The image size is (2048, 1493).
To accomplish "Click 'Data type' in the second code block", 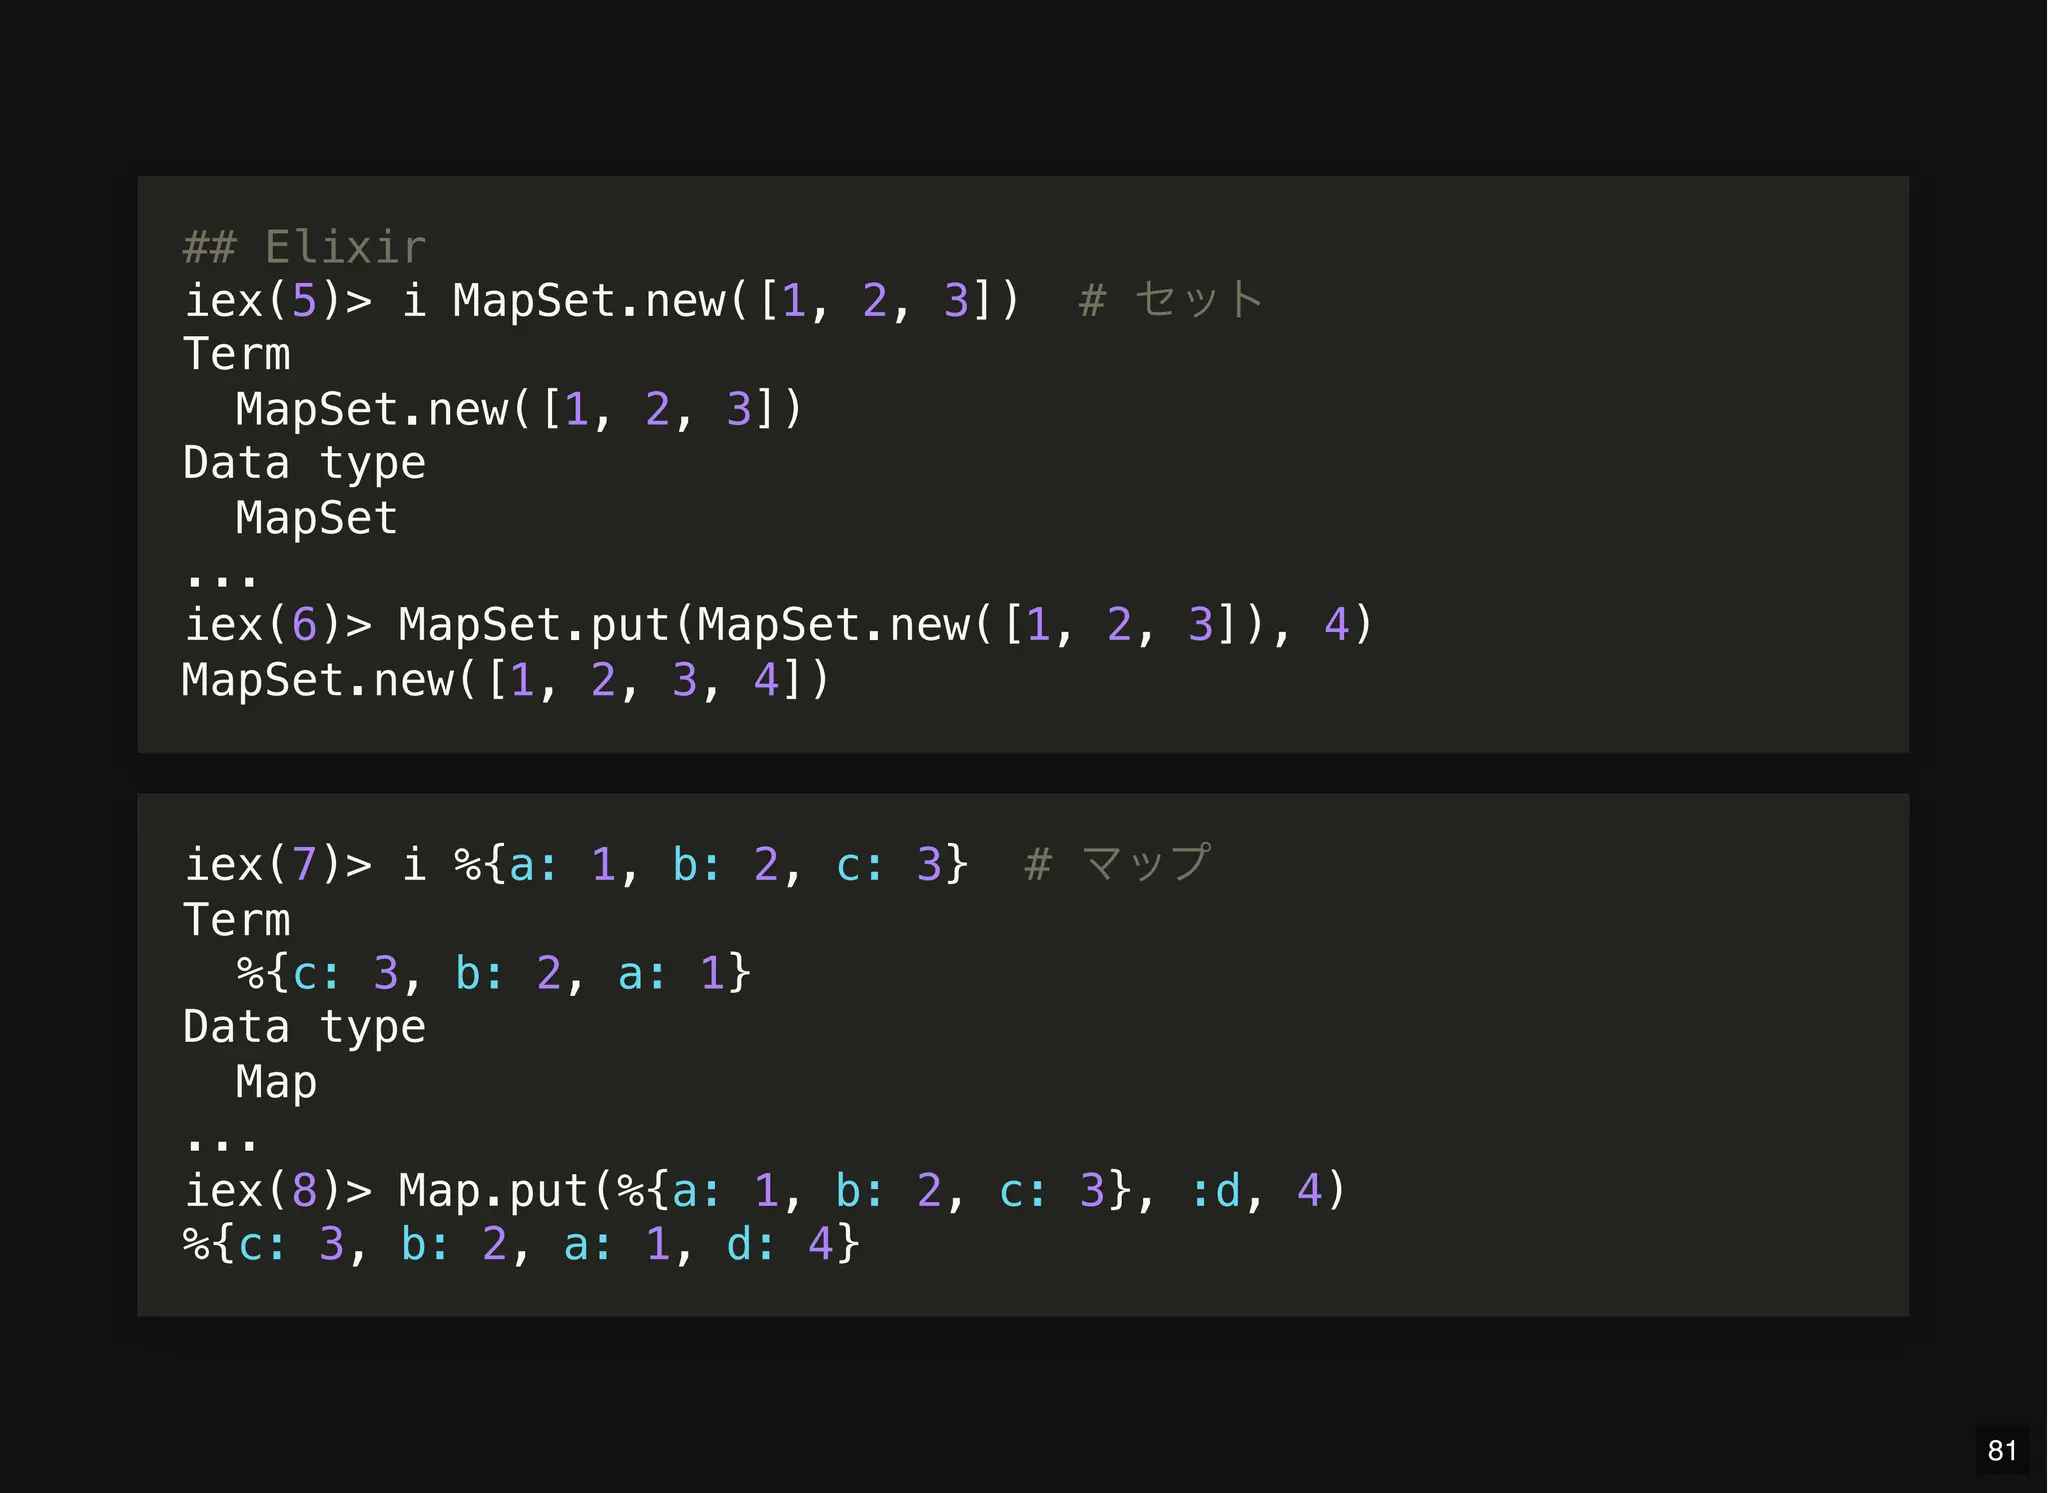I will (304, 1028).
